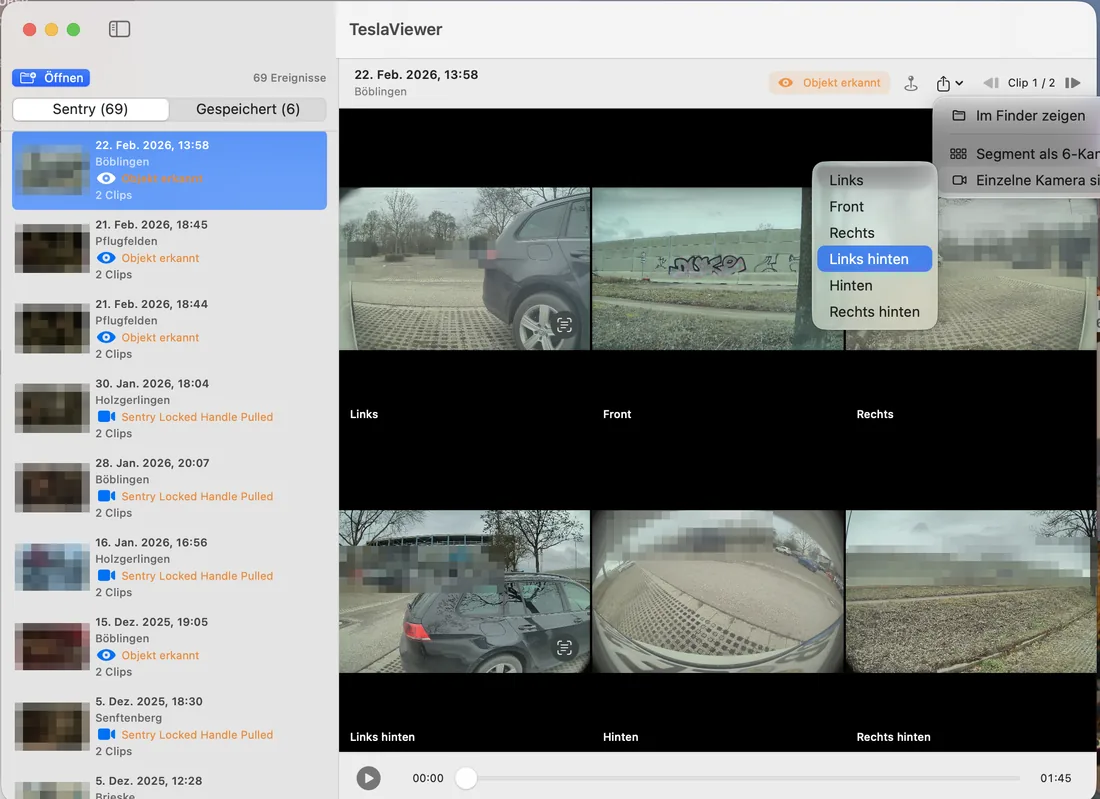Open thumbnail of 21. Feb. 18:45 event
The height and width of the screenshot is (799, 1100).
coord(52,248)
